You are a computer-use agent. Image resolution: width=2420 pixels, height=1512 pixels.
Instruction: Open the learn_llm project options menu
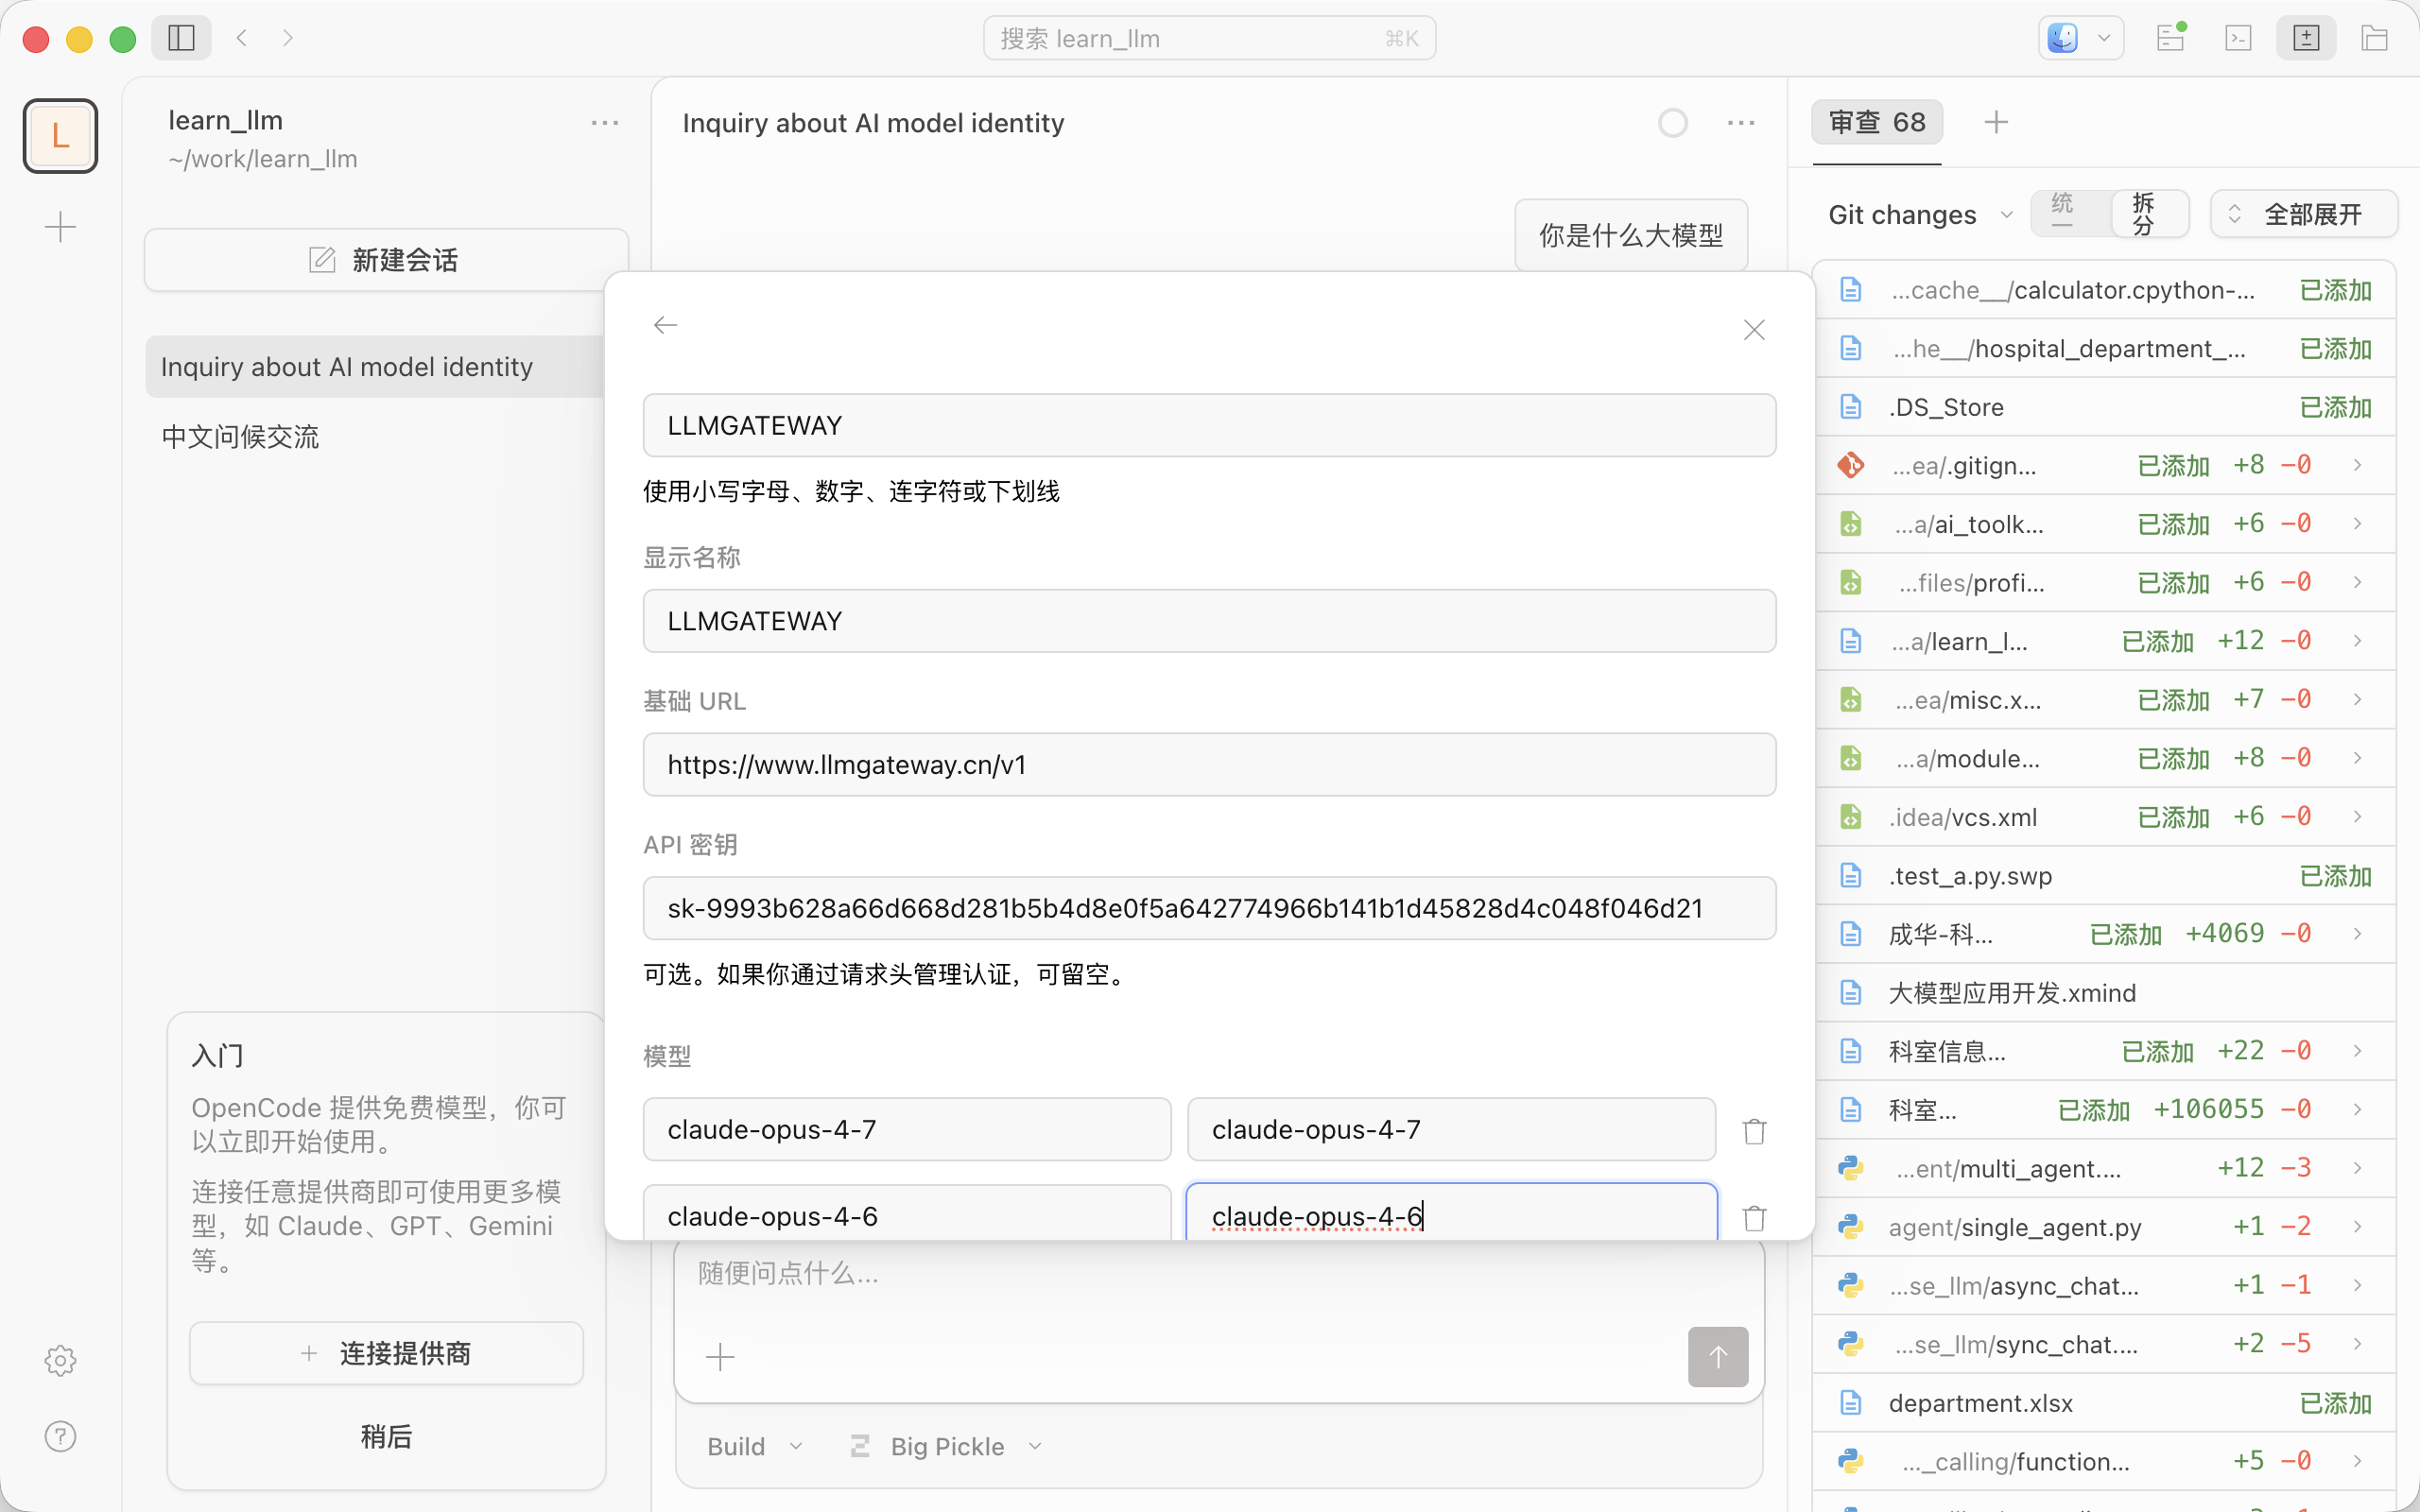[605, 123]
